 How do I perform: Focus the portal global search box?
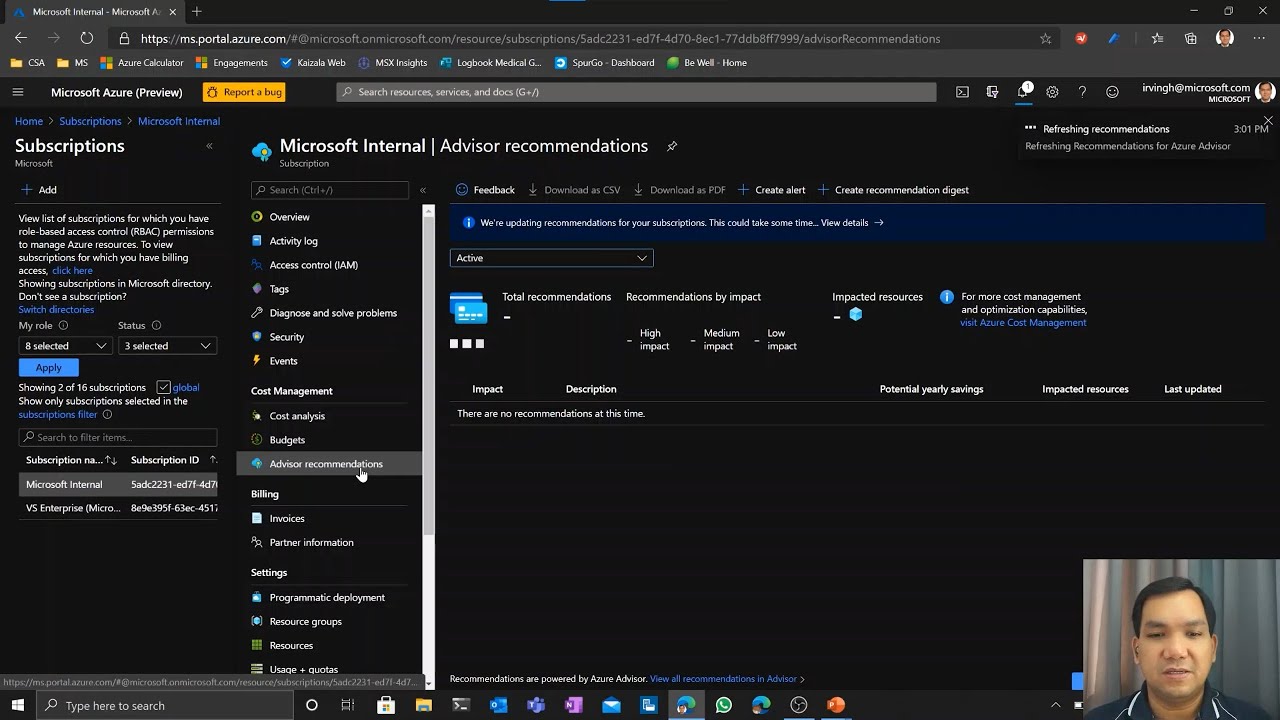[636, 92]
